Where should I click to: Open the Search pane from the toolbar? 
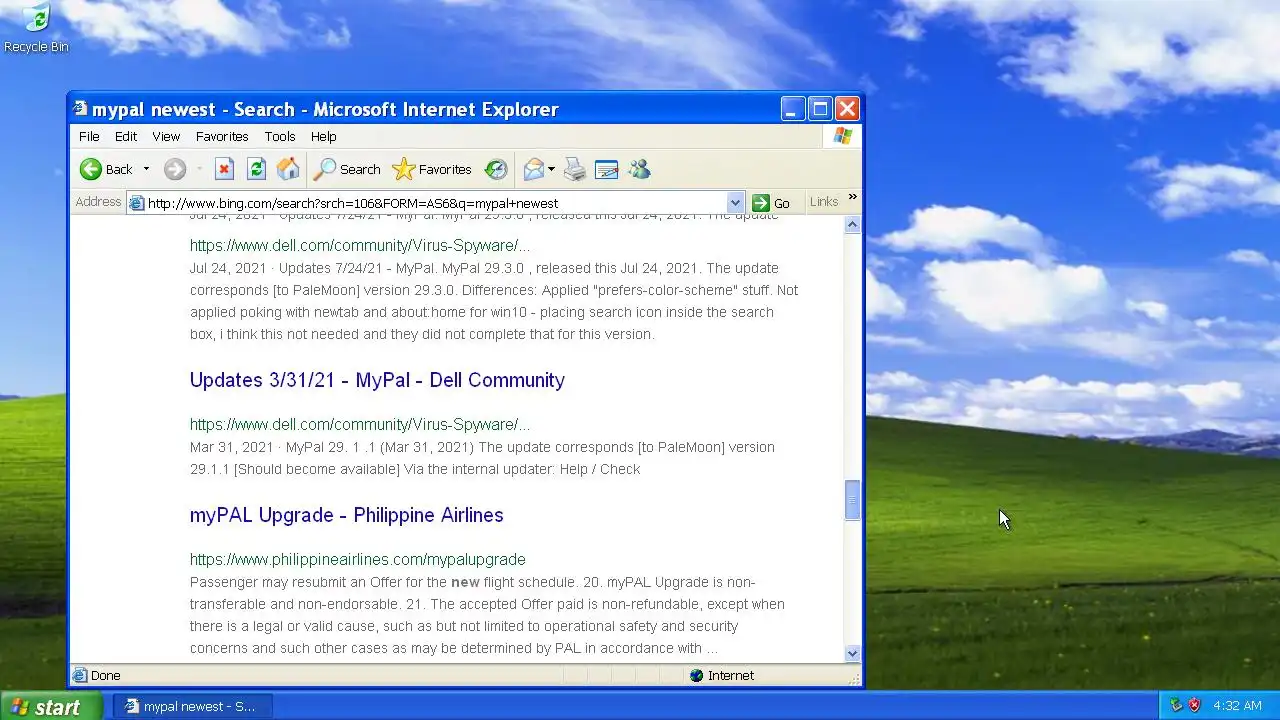pyautogui.click(x=347, y=169)
